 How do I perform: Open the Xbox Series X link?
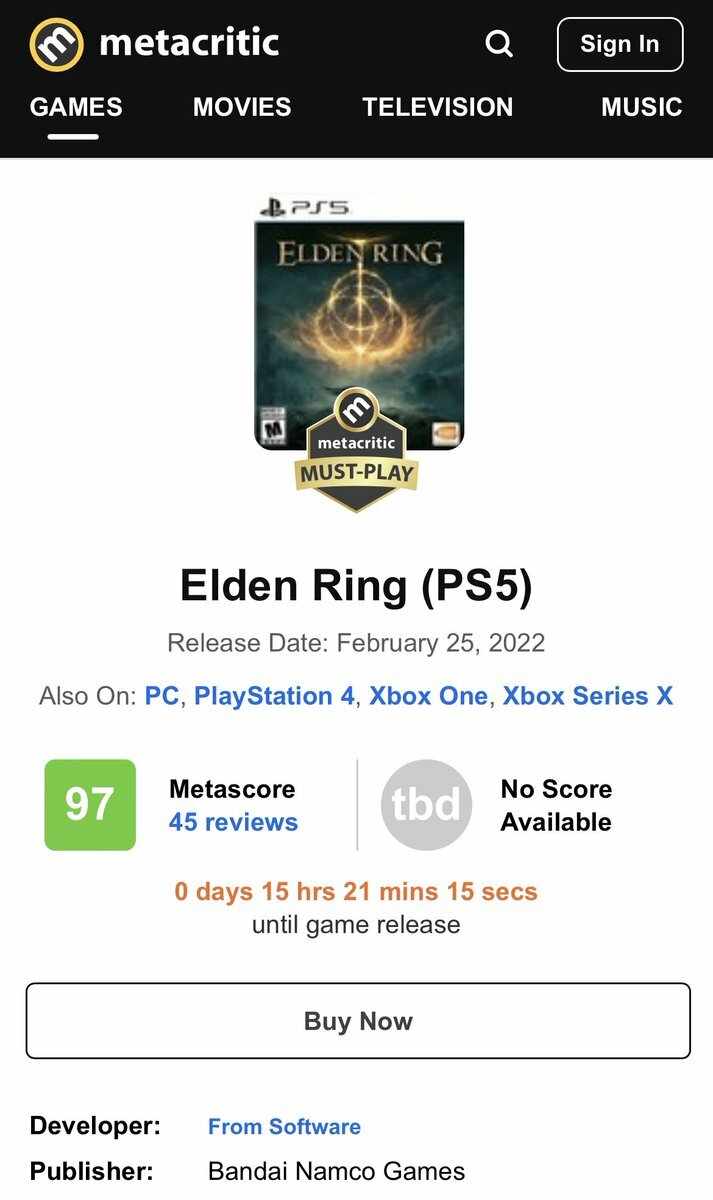click(x=587, y=696)
